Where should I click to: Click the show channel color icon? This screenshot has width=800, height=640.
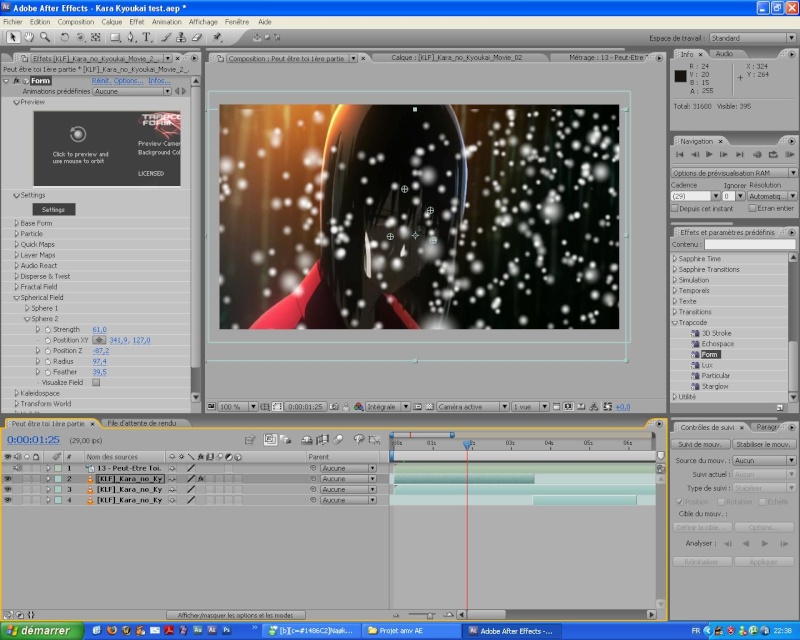pyautogui.click(x=359, y=407)
